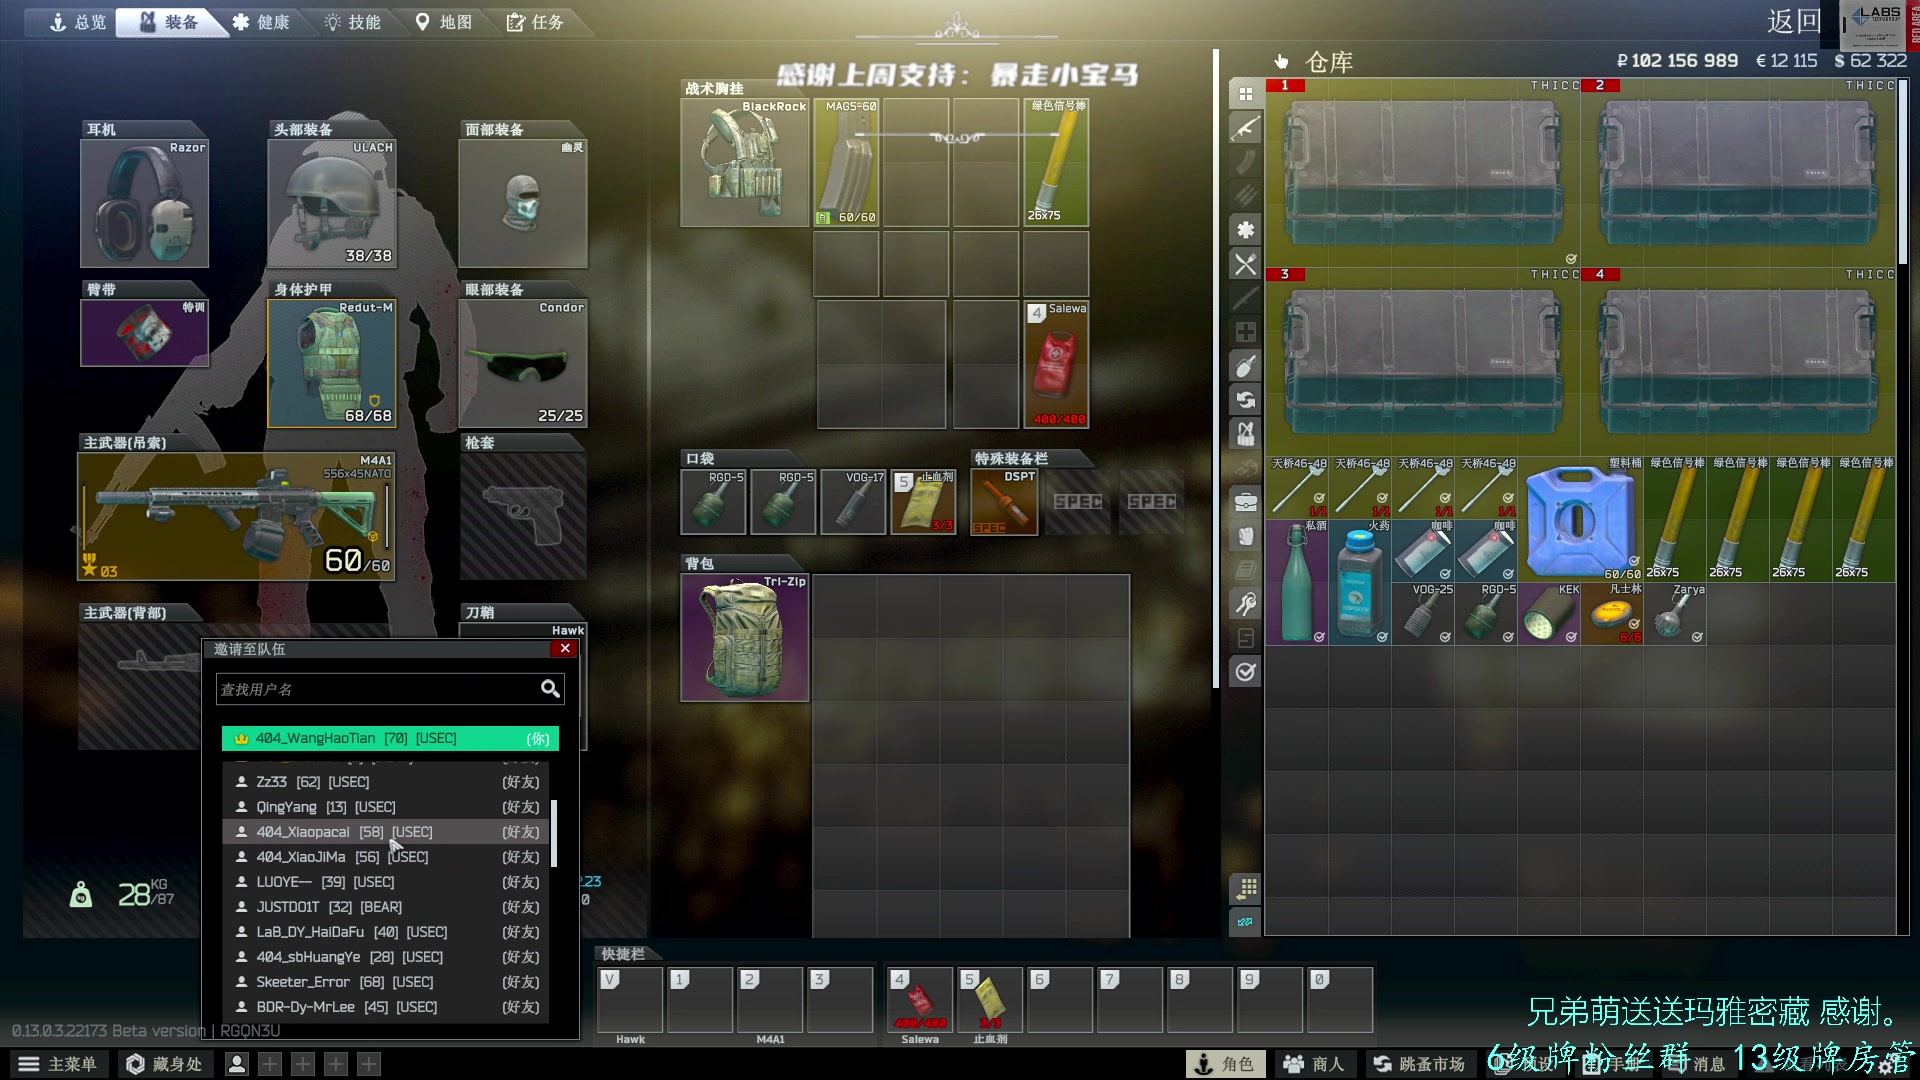The height and width of the screenshot is (1080, 1920).
Task: Select the M4A1 primary weapon slot
Action: 237,517
